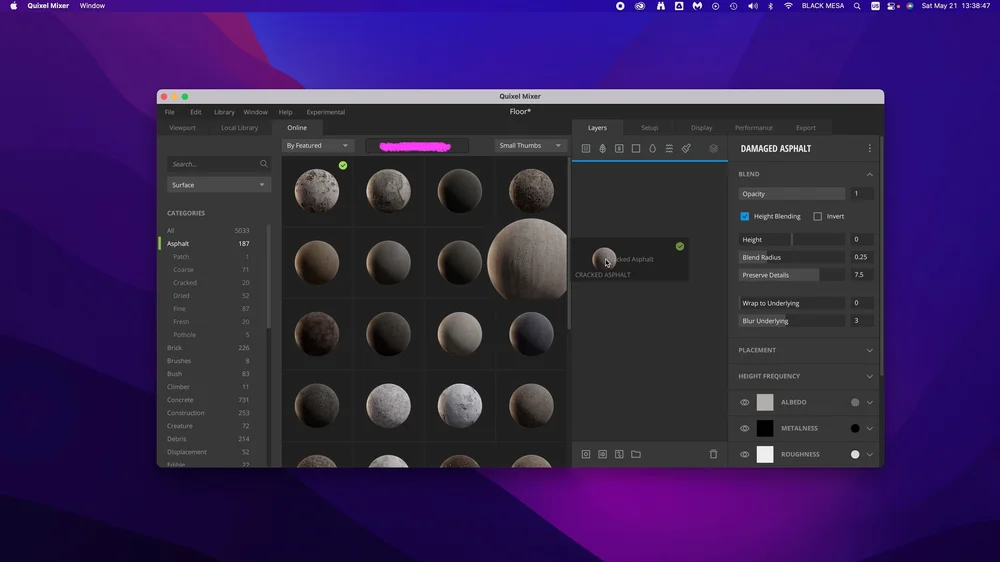Image resolution: width=1000 pixels, height=562 pixels.
Task: Select the asphalt thumbnail with green checkmark
Action: pyautogui.click(x=317, y=190)
